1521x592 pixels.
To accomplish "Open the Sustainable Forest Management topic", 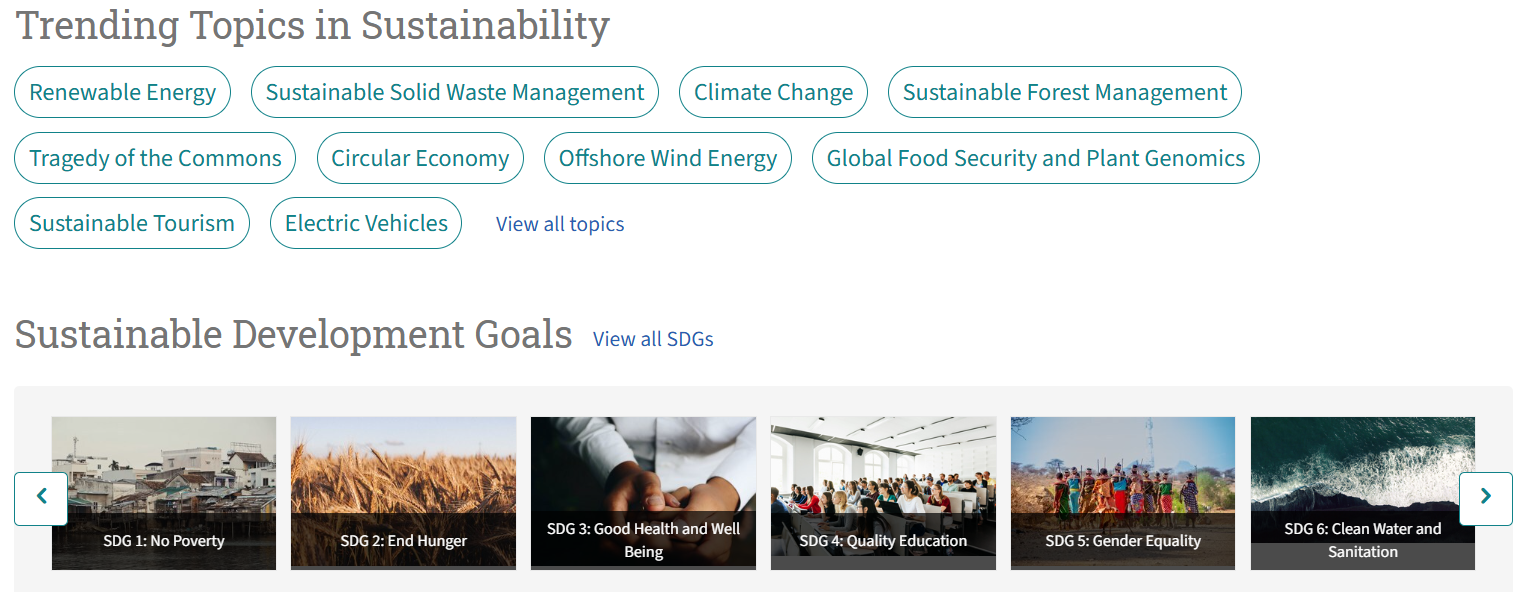I will coord(1064,91).
